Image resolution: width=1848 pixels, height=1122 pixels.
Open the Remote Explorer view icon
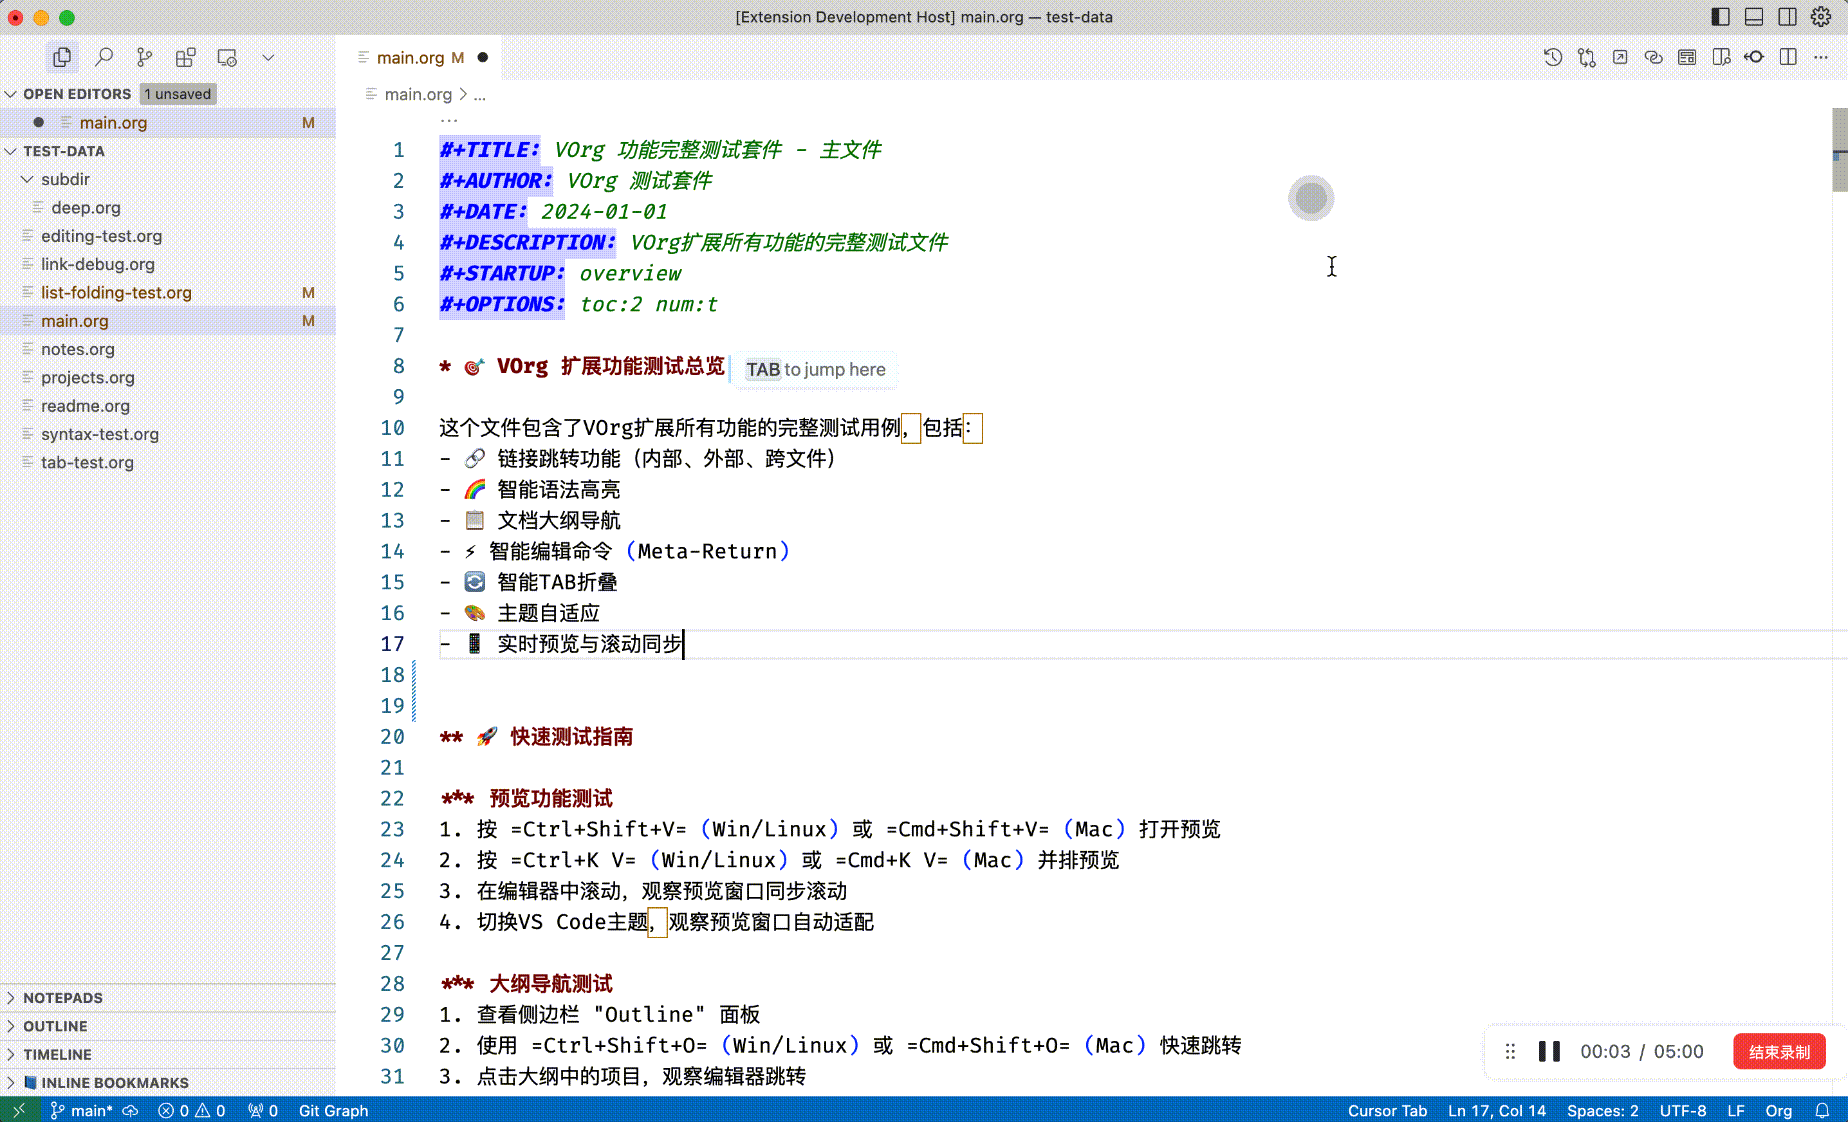tap(227, 57)
